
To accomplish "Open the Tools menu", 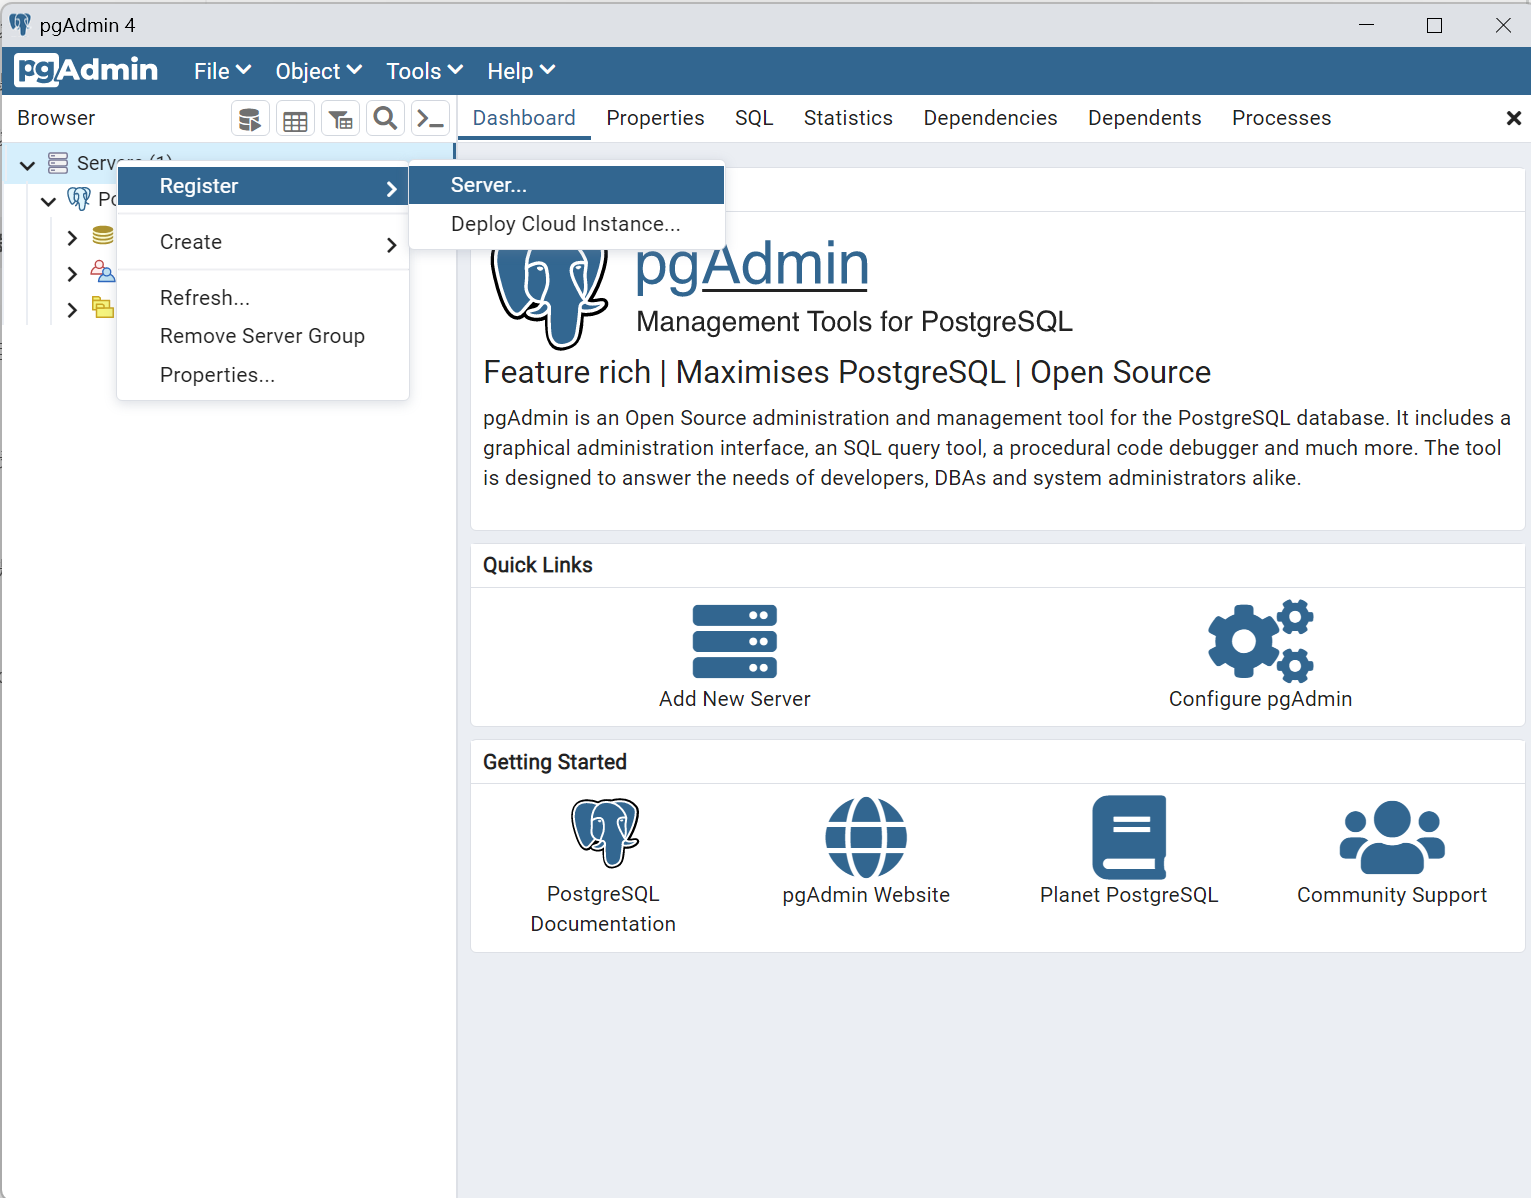I will tap(424, 71).
